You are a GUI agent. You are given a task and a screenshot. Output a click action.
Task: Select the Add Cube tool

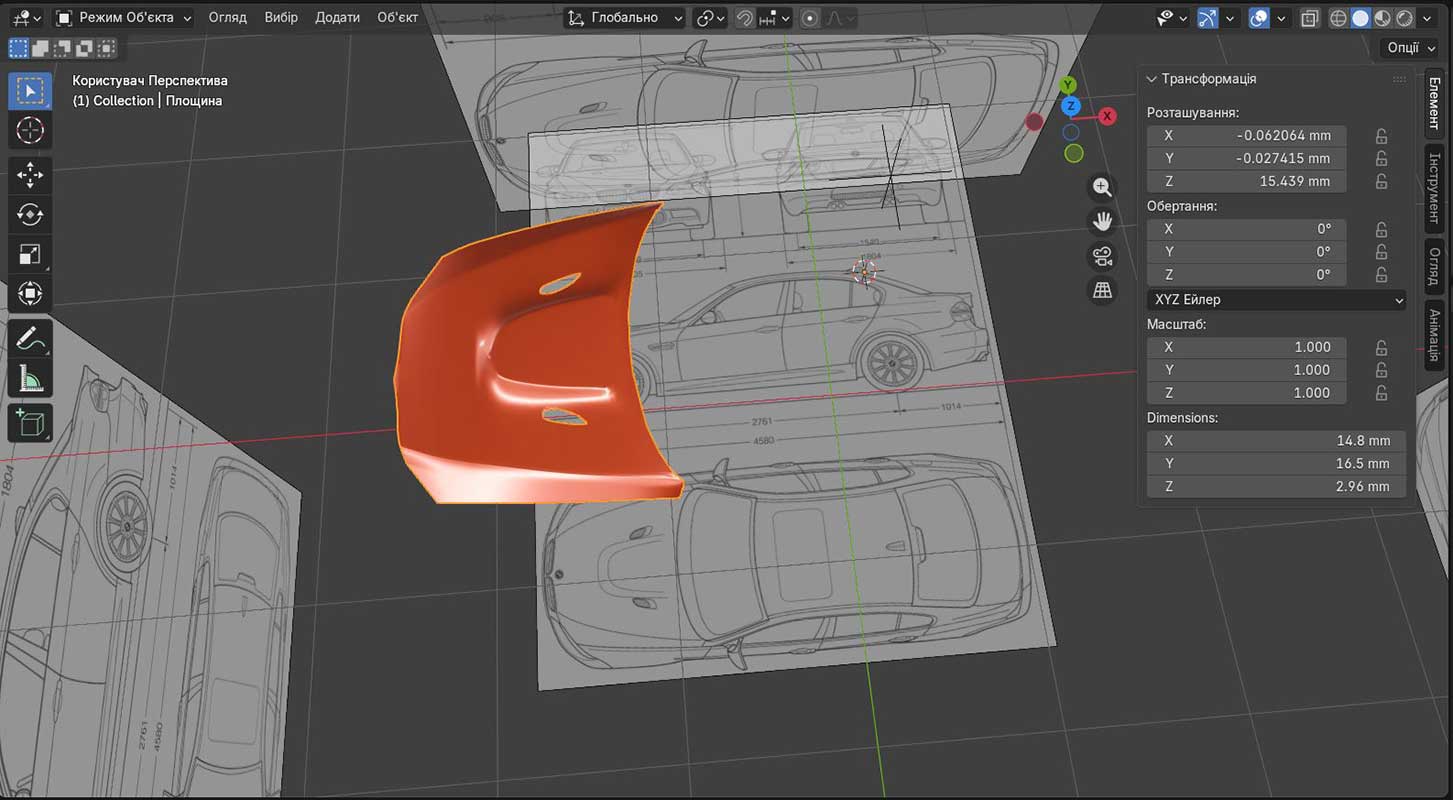[x=30, y=422]
